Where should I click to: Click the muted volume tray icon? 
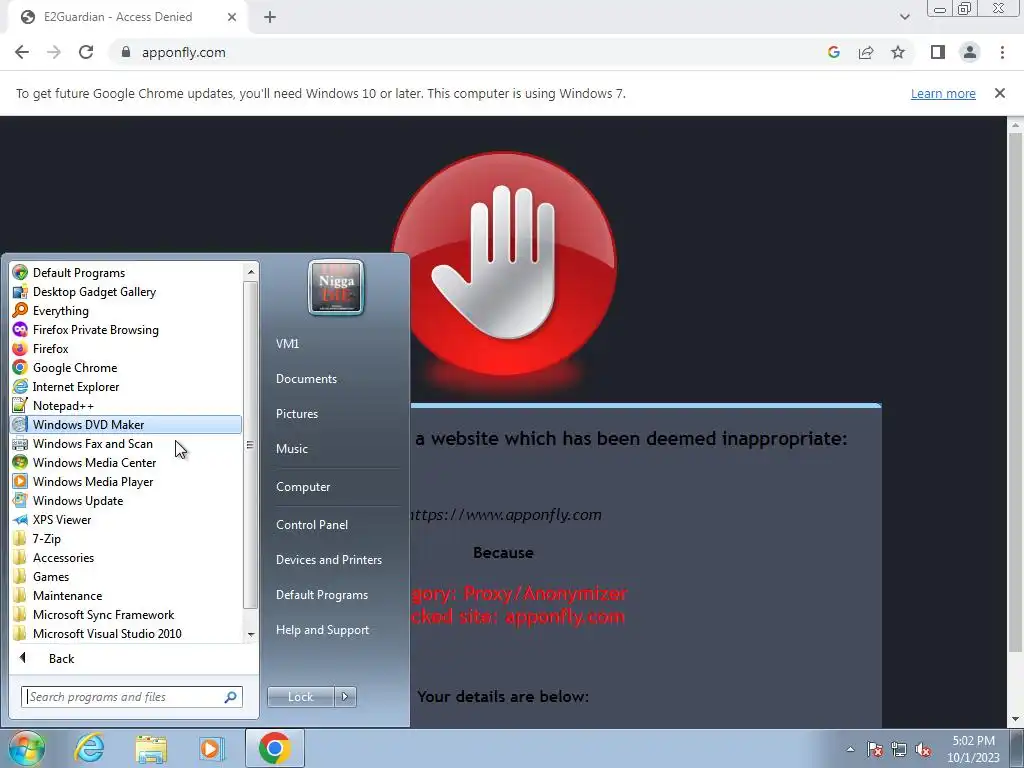tap(923, 749)
